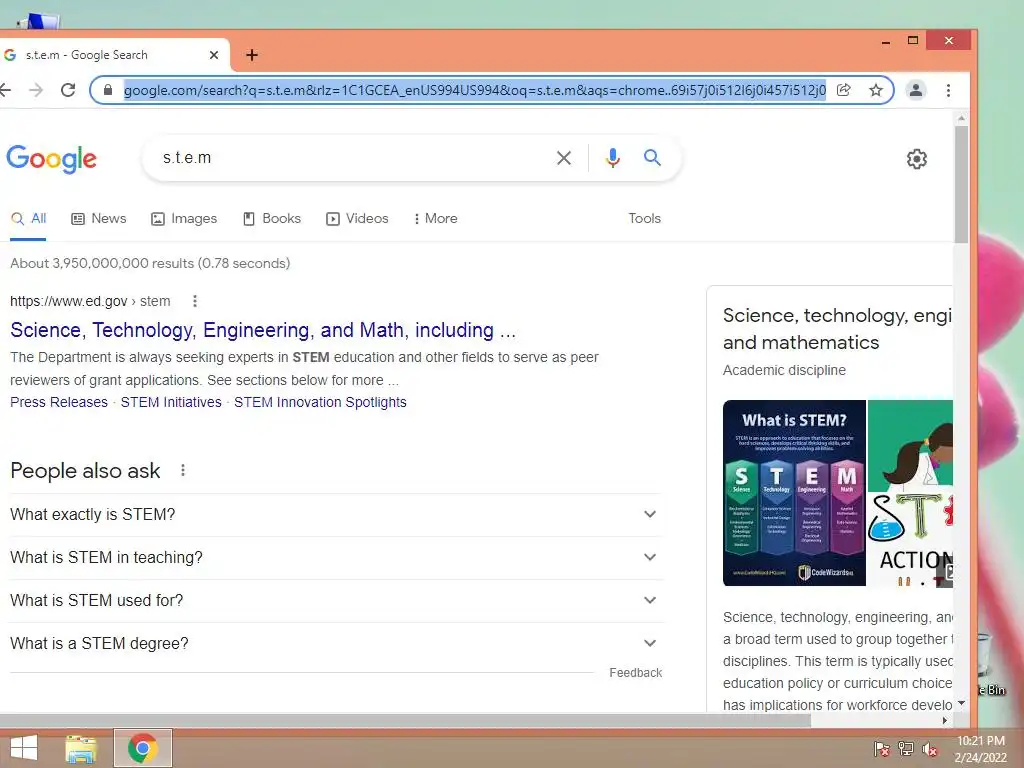Click the blue magnifier search button
The width and height of the screenshot is (1024, 768).
point(652,157)
